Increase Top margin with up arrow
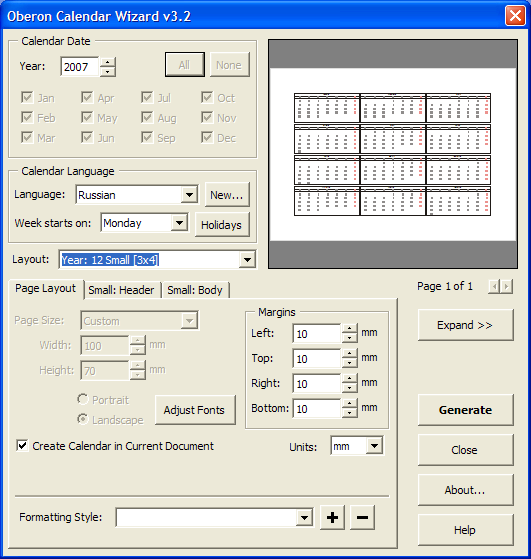 coord(349,354)
